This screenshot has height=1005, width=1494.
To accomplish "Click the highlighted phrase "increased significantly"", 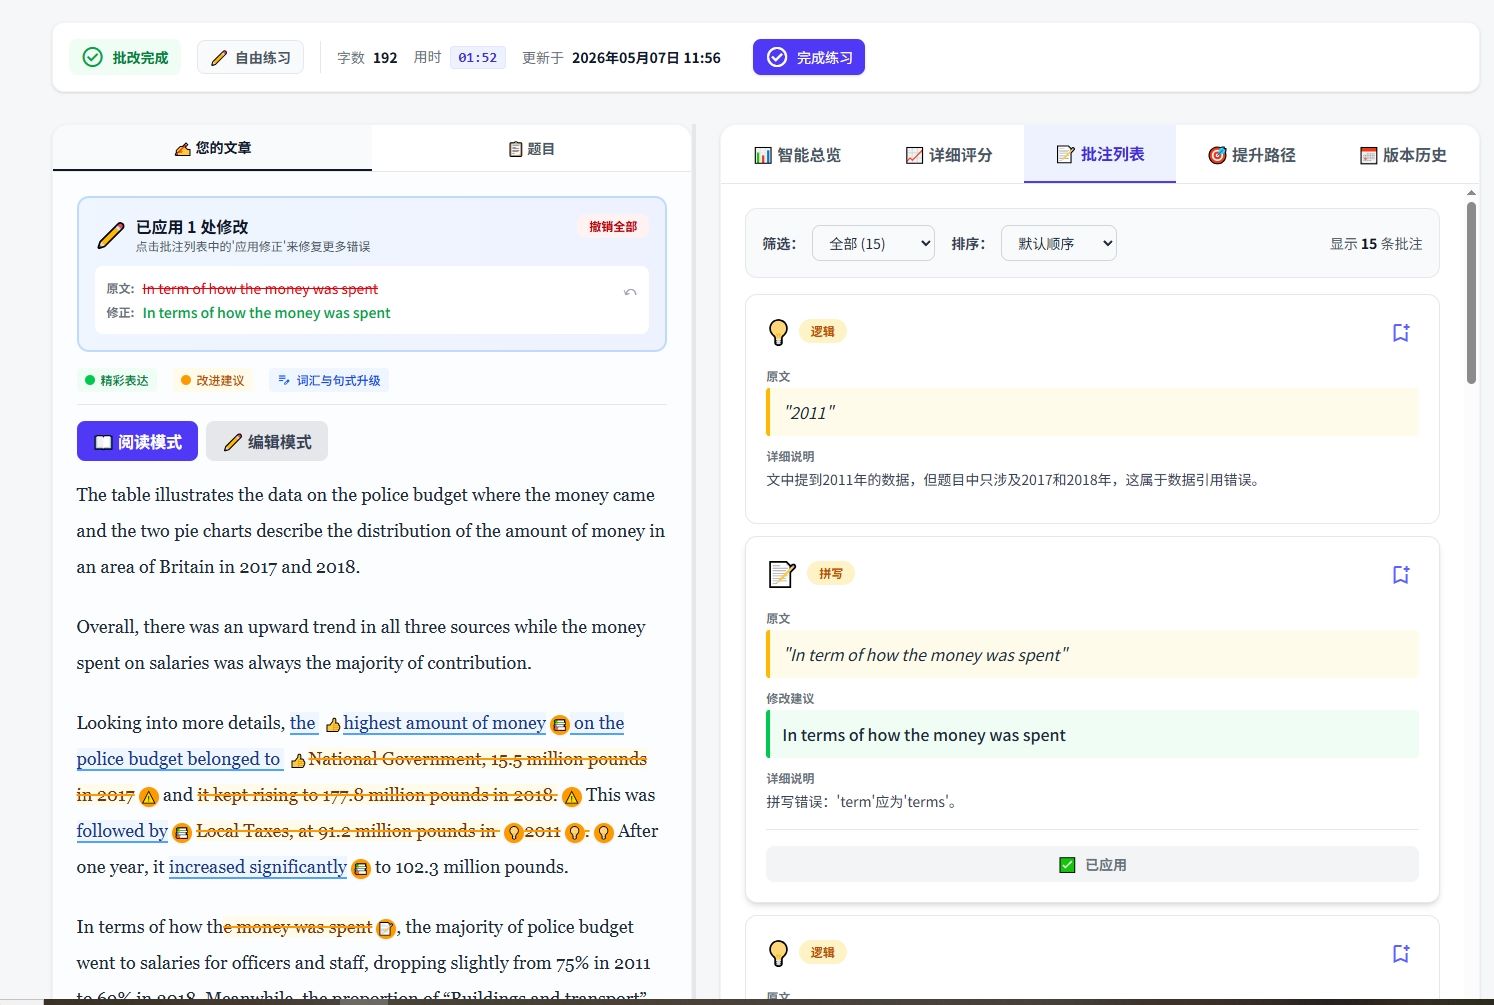I will pyautogui.click(x=258, y=867).
